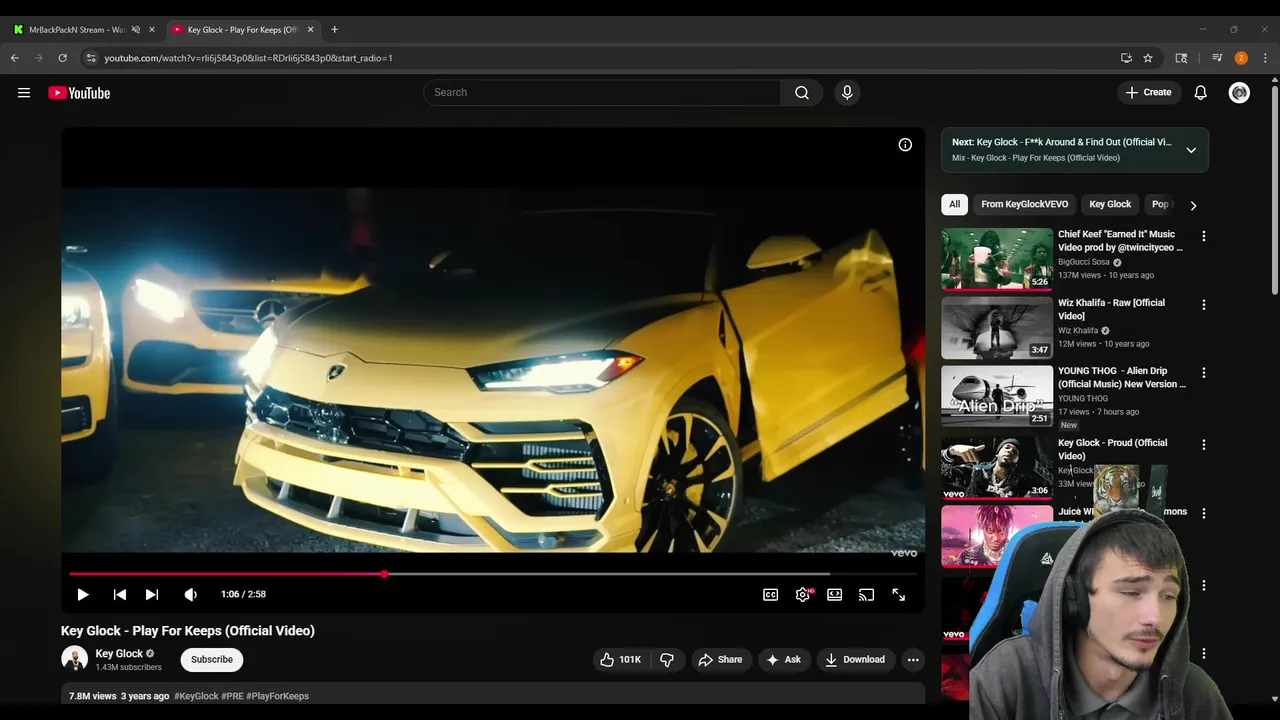
Task: Skip to the next video
Action: click(x=152, y=594)
